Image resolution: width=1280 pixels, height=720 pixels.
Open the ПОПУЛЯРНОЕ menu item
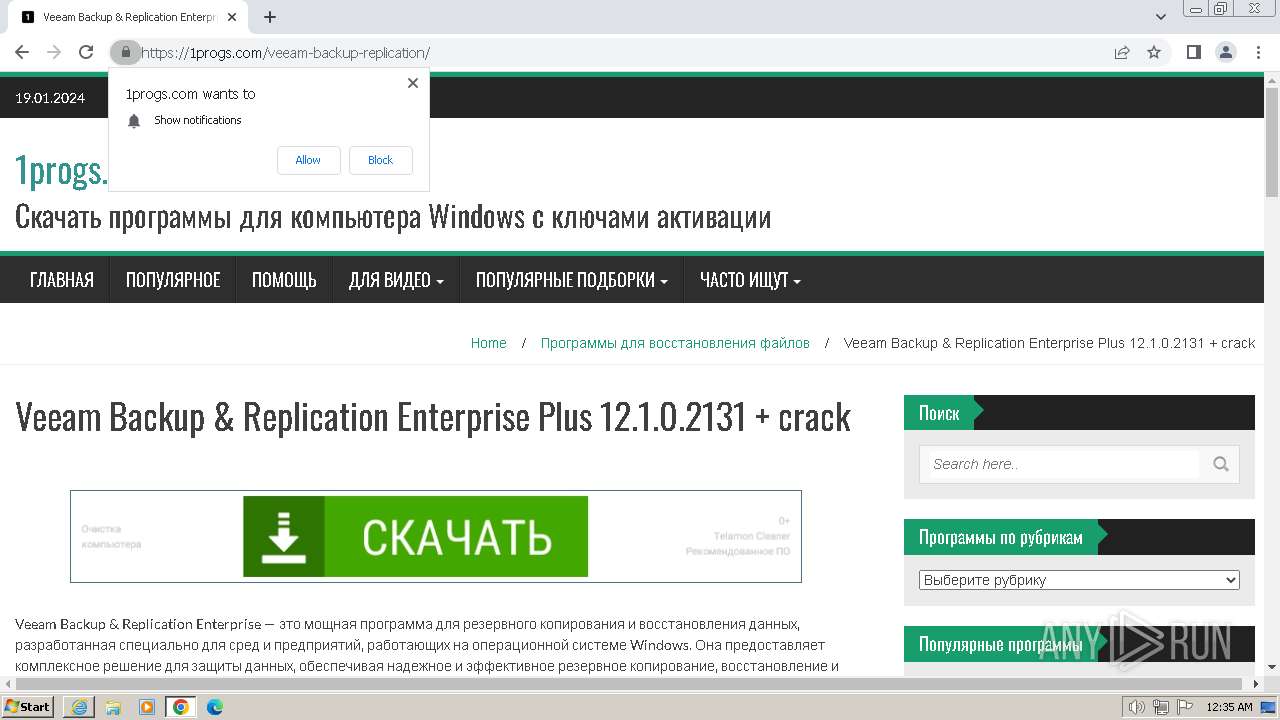coord(173,280)
